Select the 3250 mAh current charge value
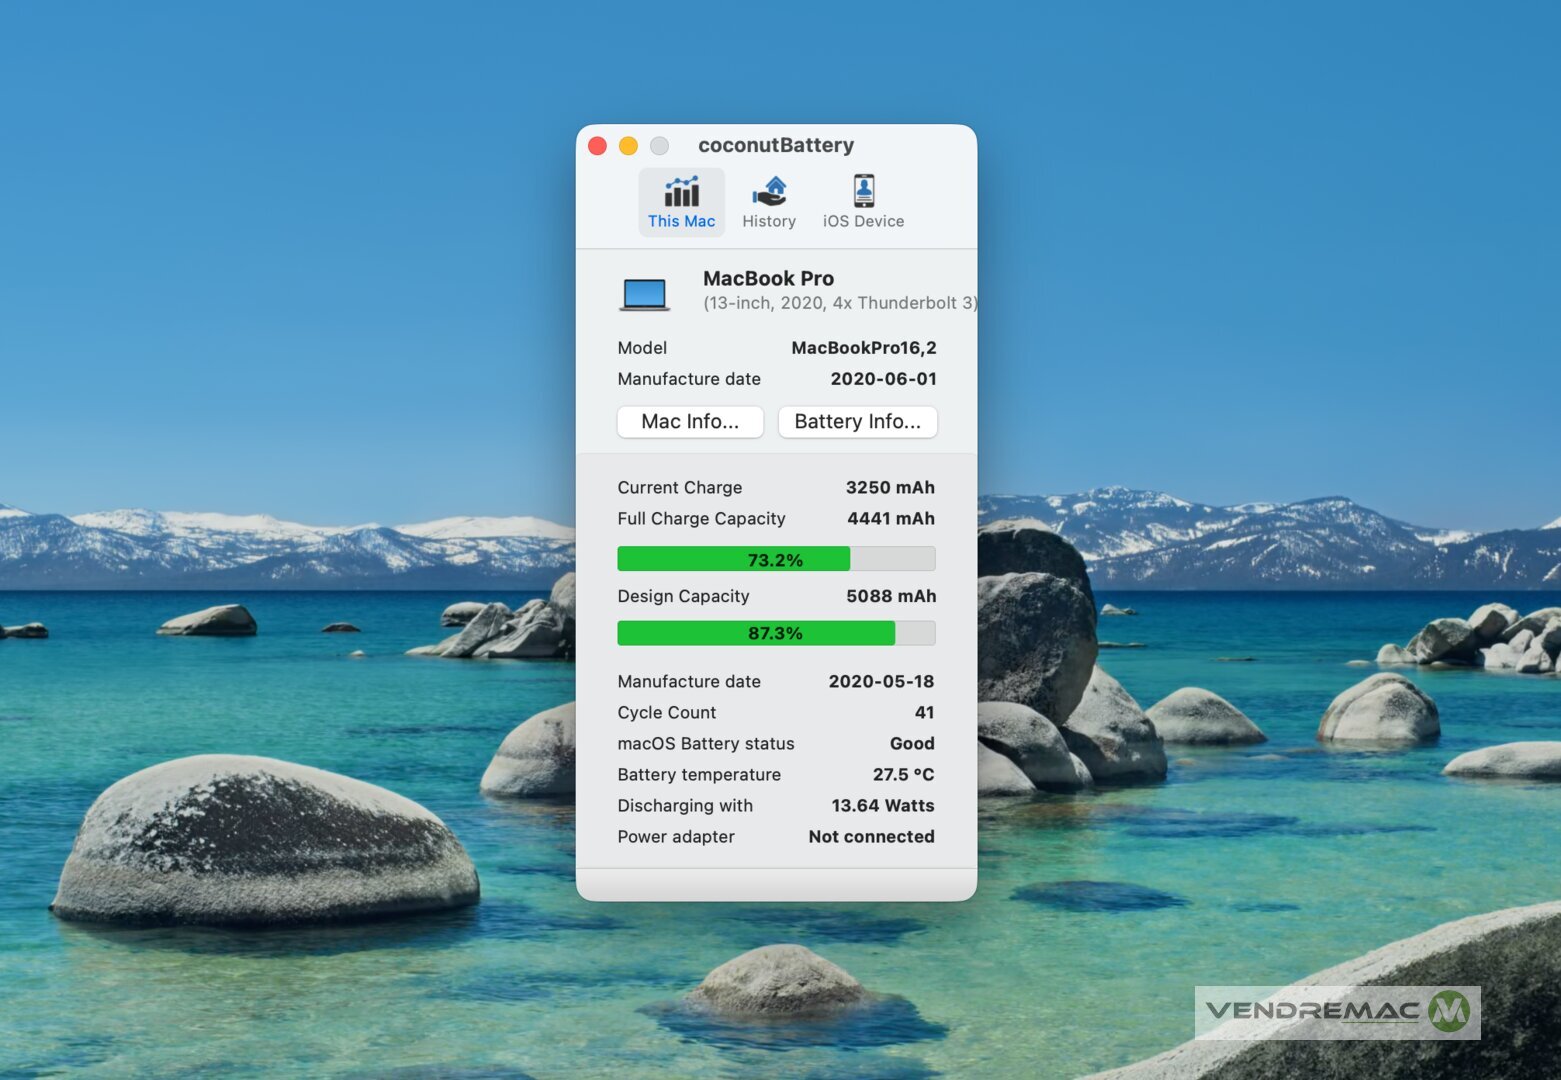The width and height of the screenshot is (1561, 1080). coord(890,488)
